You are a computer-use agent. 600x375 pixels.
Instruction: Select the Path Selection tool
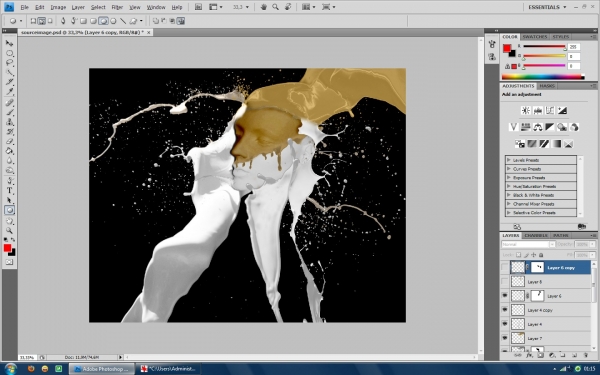click(9, 200)
